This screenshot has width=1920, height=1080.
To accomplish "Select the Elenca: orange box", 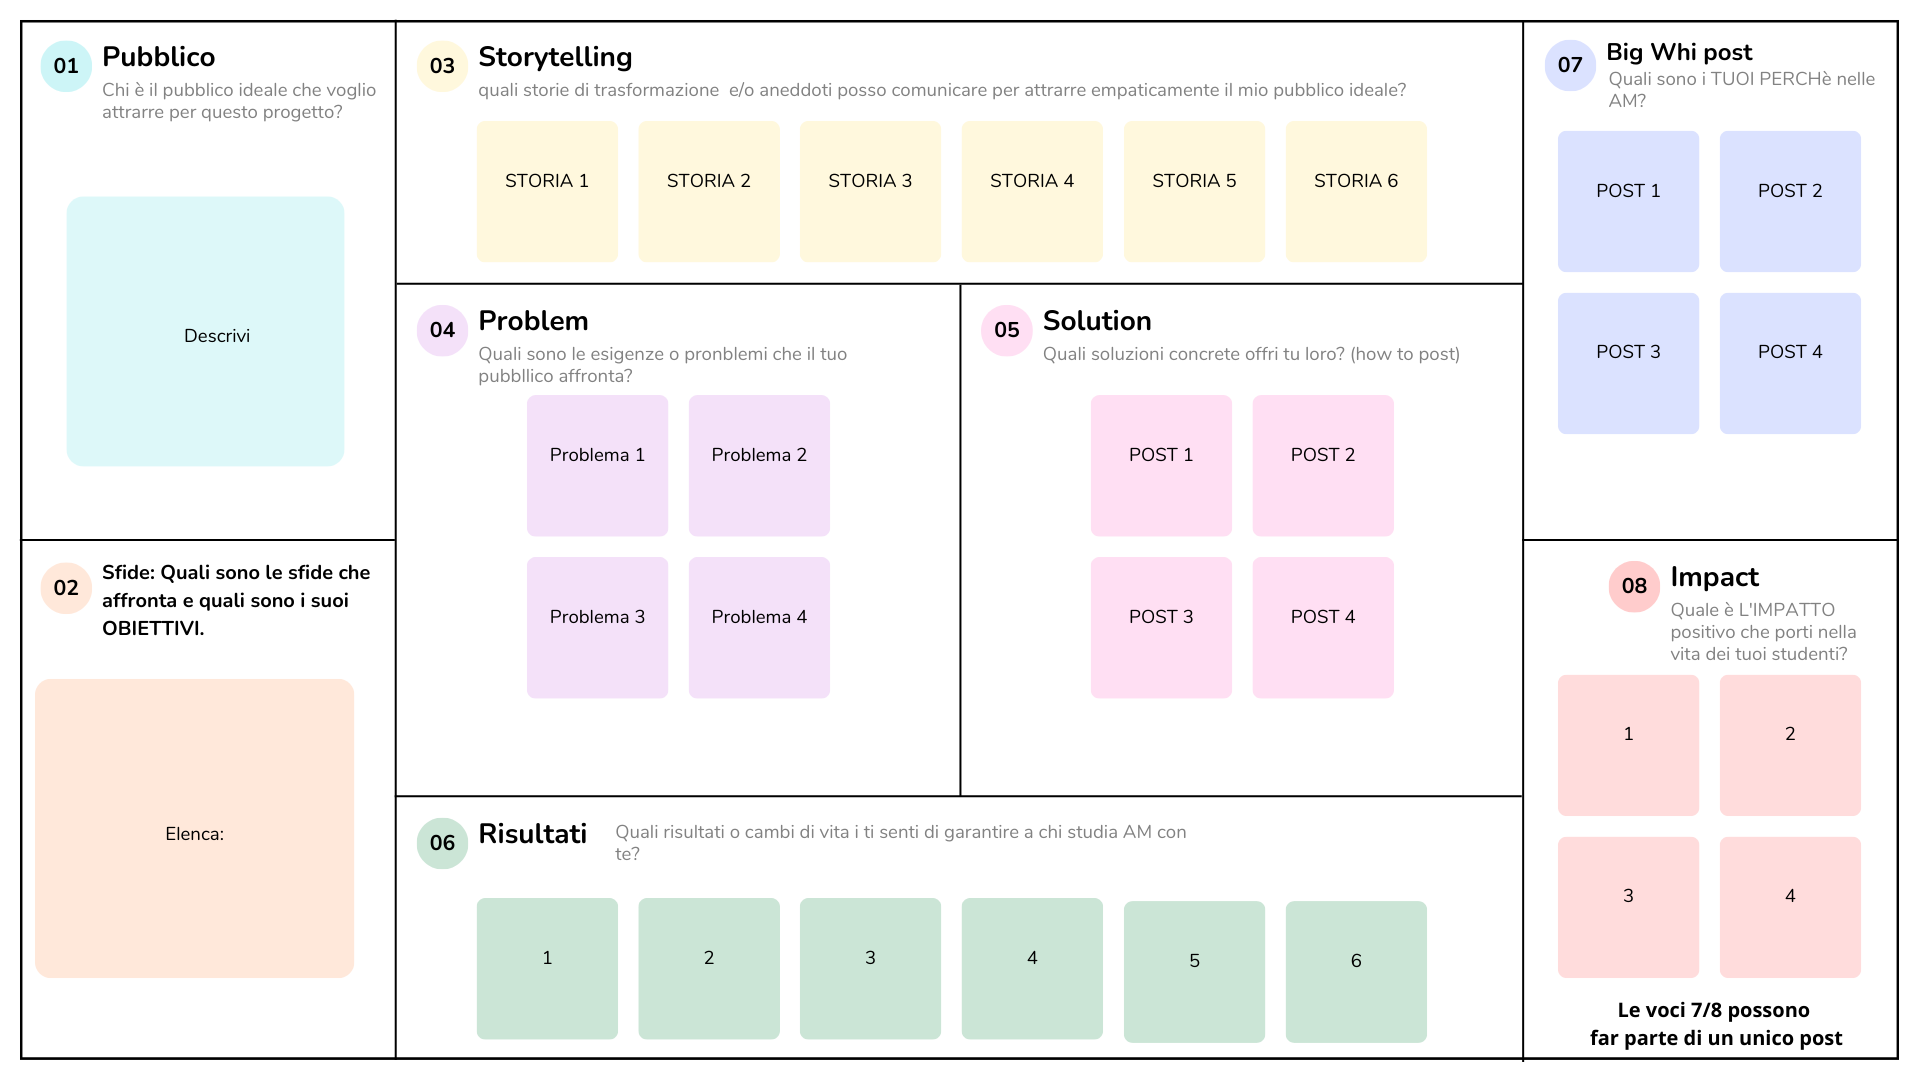I will [x=195, y=828].
